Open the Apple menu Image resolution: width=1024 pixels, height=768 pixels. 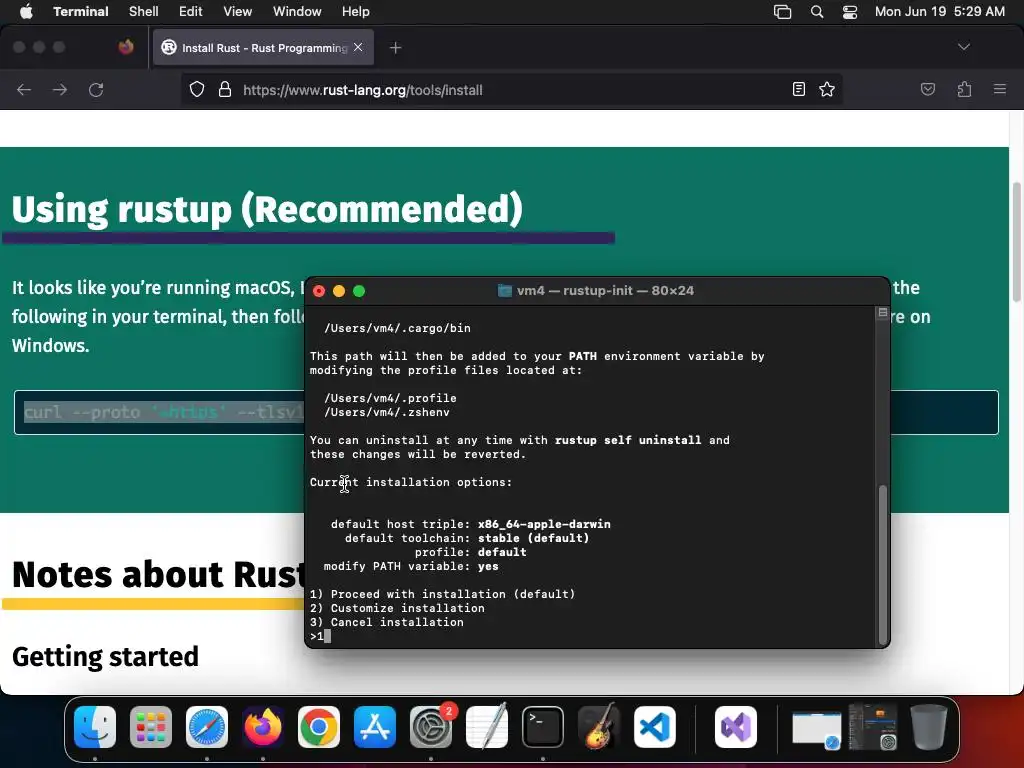(26, 12)
